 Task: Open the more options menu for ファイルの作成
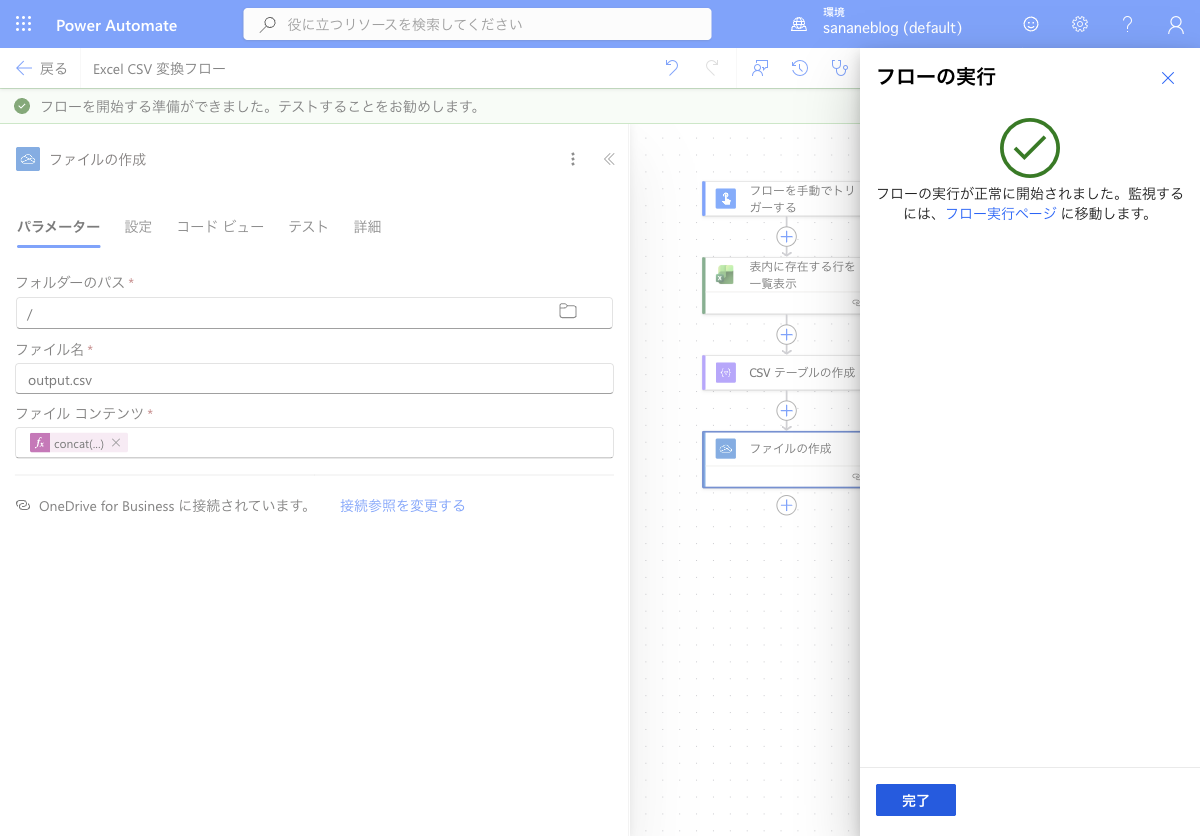point(573,159)
